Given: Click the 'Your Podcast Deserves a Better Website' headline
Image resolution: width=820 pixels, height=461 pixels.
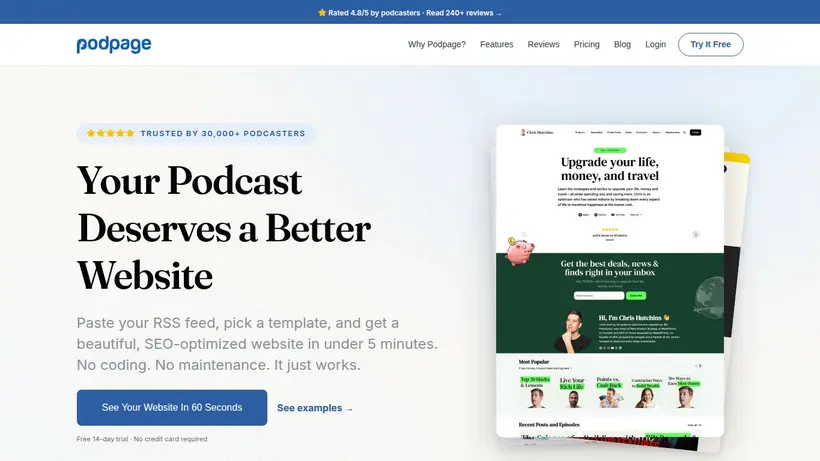Looking at the screenshot, I should coord(224,228).
